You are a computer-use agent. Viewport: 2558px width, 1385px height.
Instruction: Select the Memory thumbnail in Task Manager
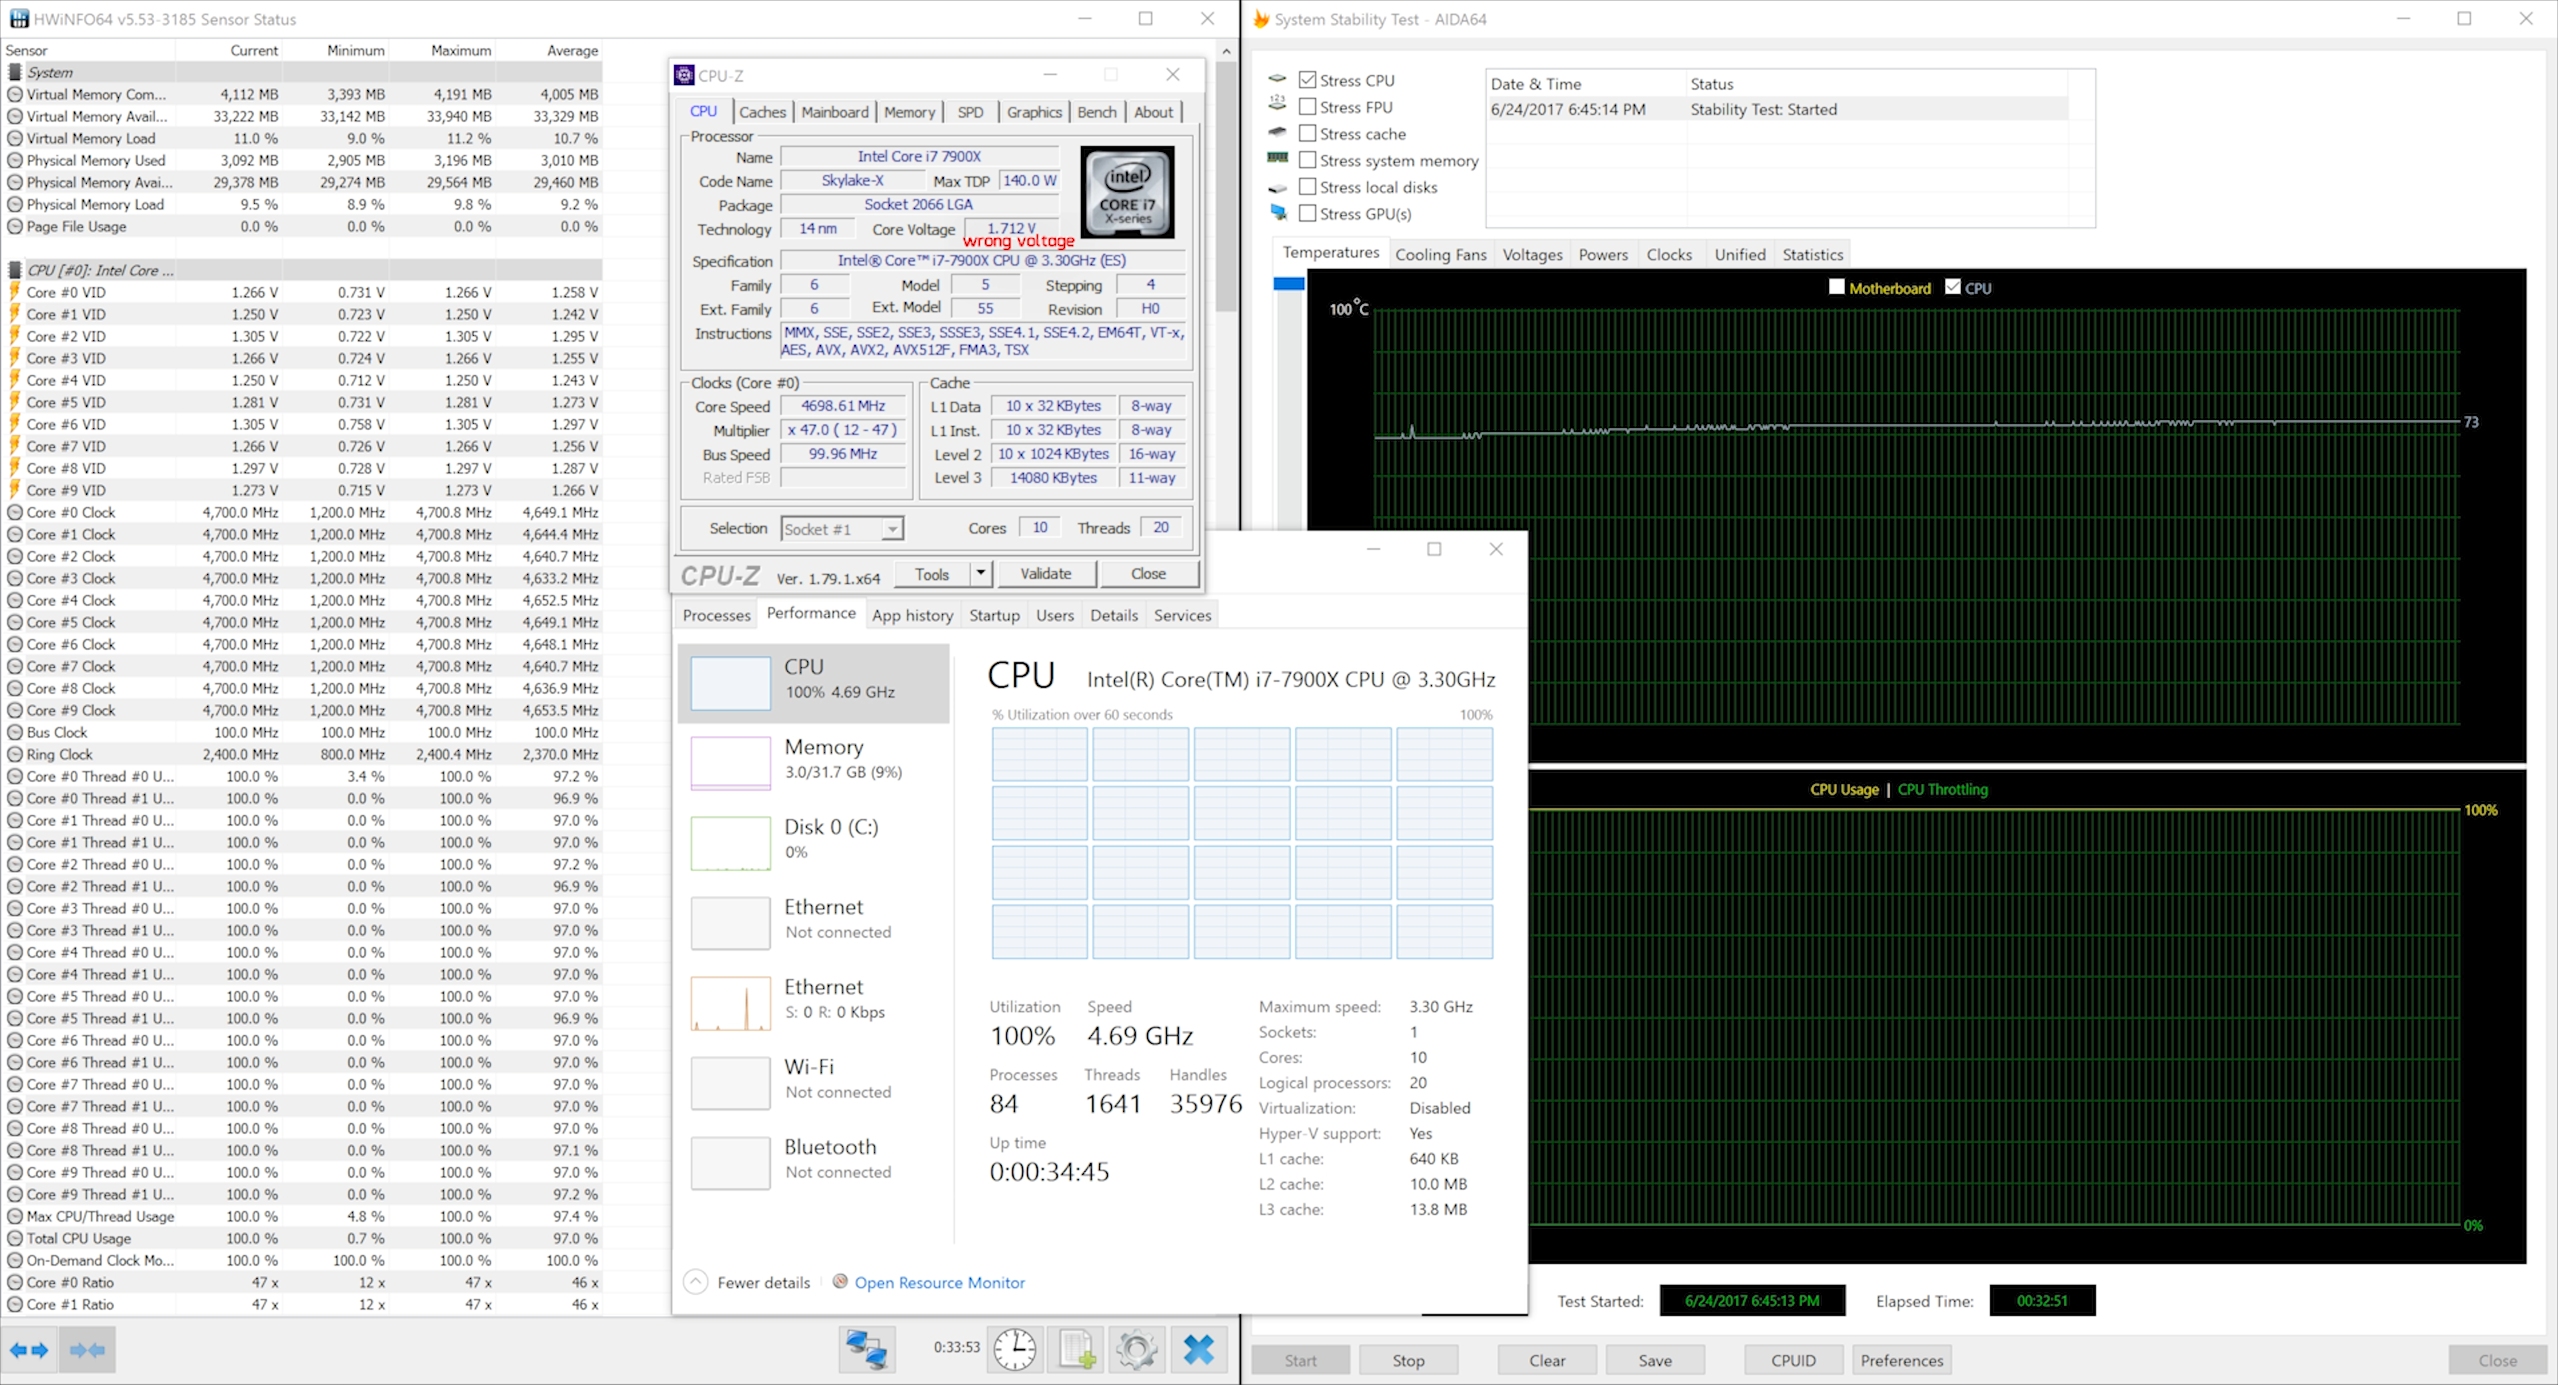click(731, 763)
